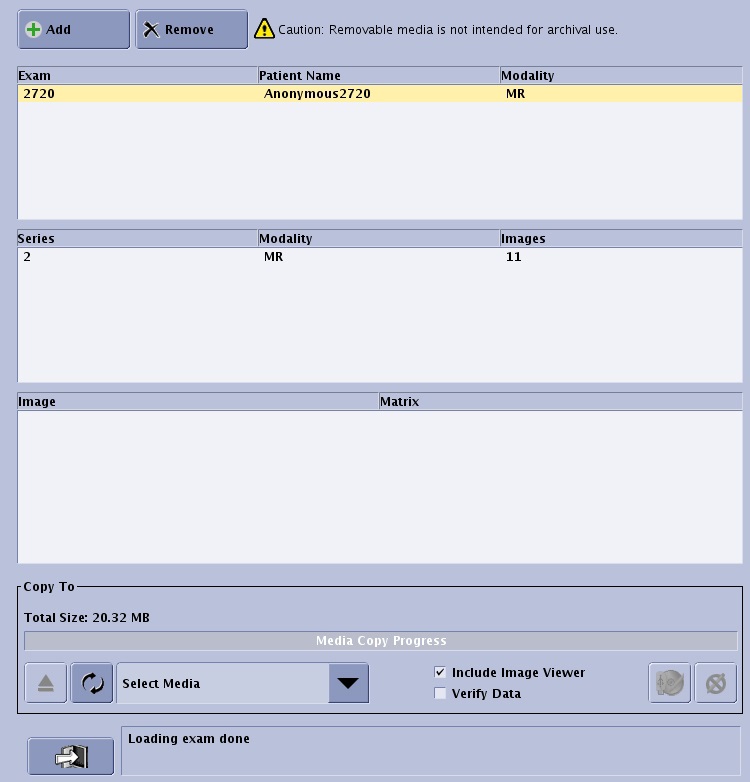Image resolution: width=750 pixels, height=782 pixels.
Task: Click the Select Media combo box field
Action: [x=222, y=684]
